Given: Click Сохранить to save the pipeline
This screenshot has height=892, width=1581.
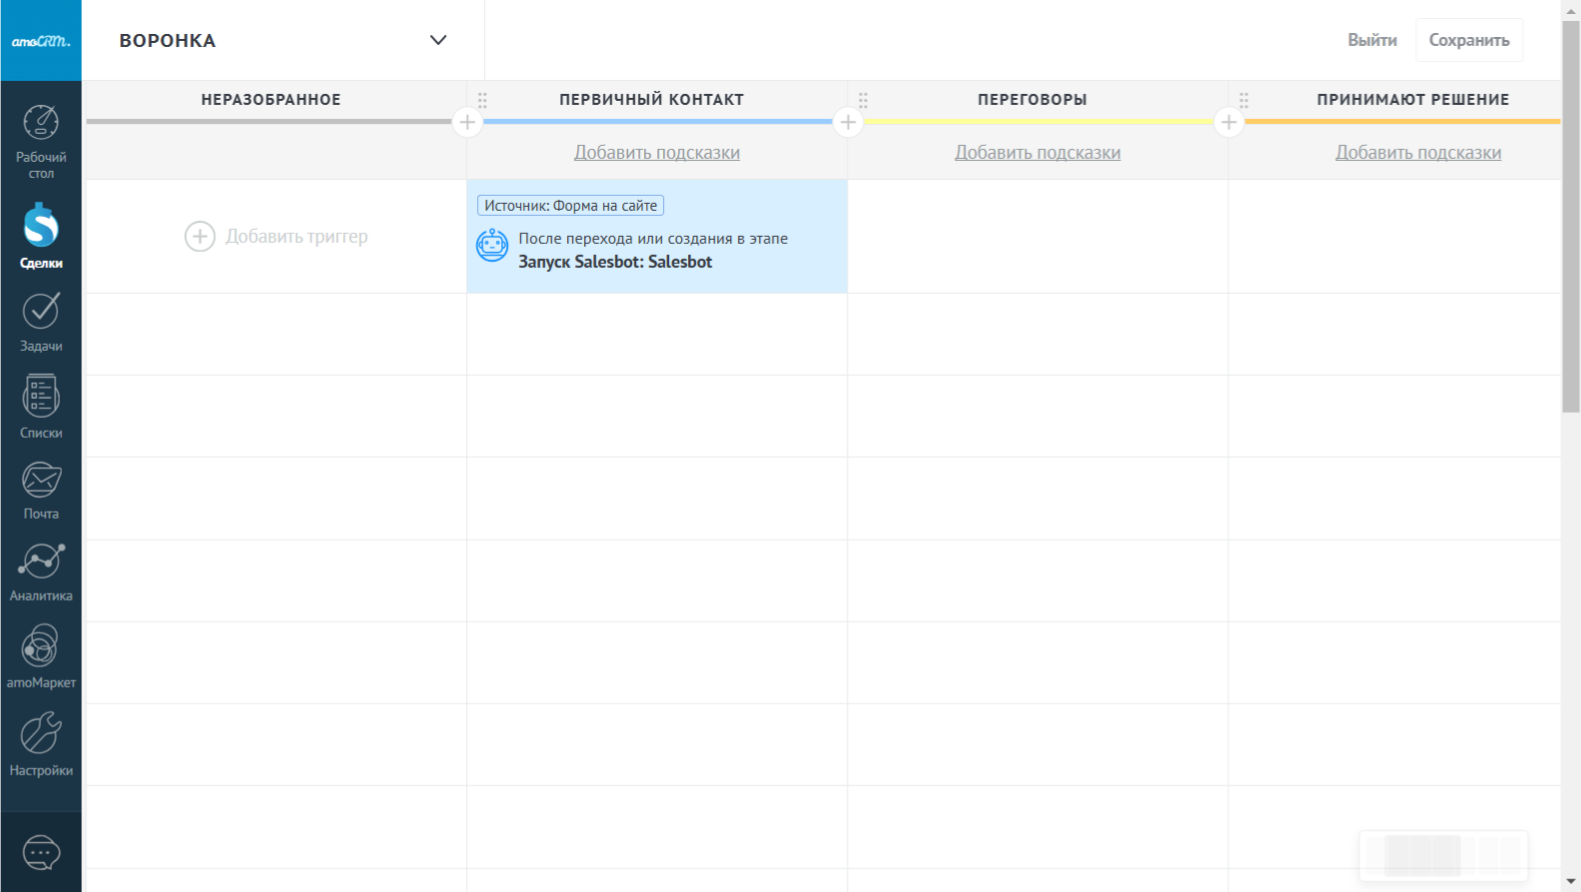Looking at the screenshot, I should point(1468,40).
